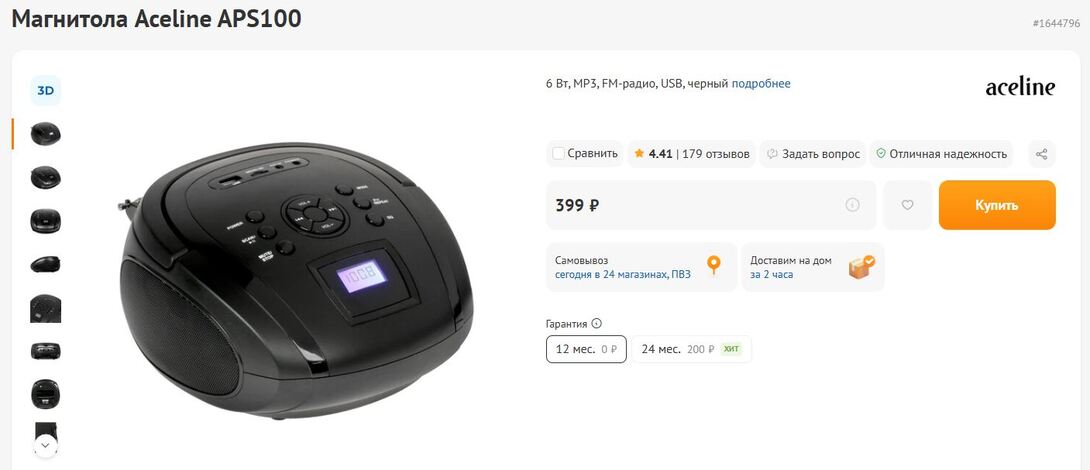
Task: Click Отличная надежность badge
Action: point(941,154)
